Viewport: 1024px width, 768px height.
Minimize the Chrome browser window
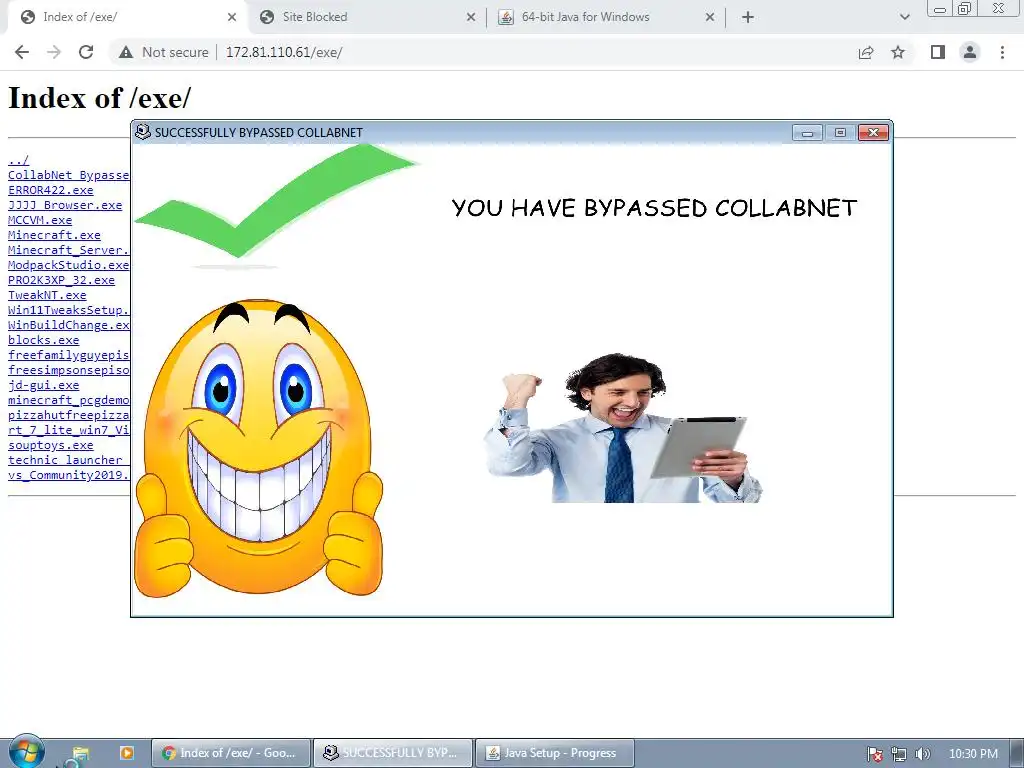940,8
